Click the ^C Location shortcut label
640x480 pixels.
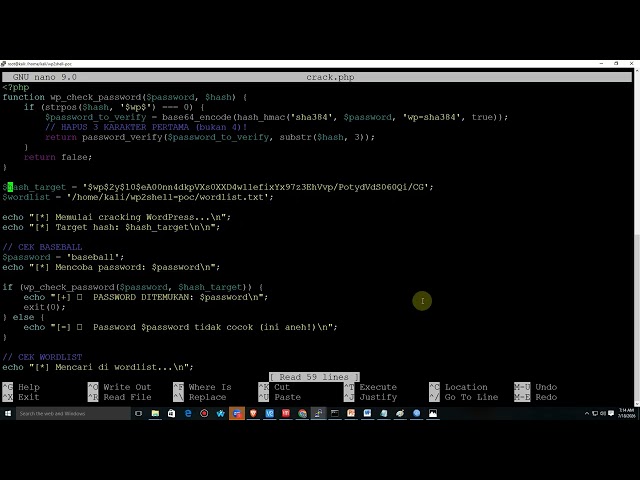[x=458, y=387]
